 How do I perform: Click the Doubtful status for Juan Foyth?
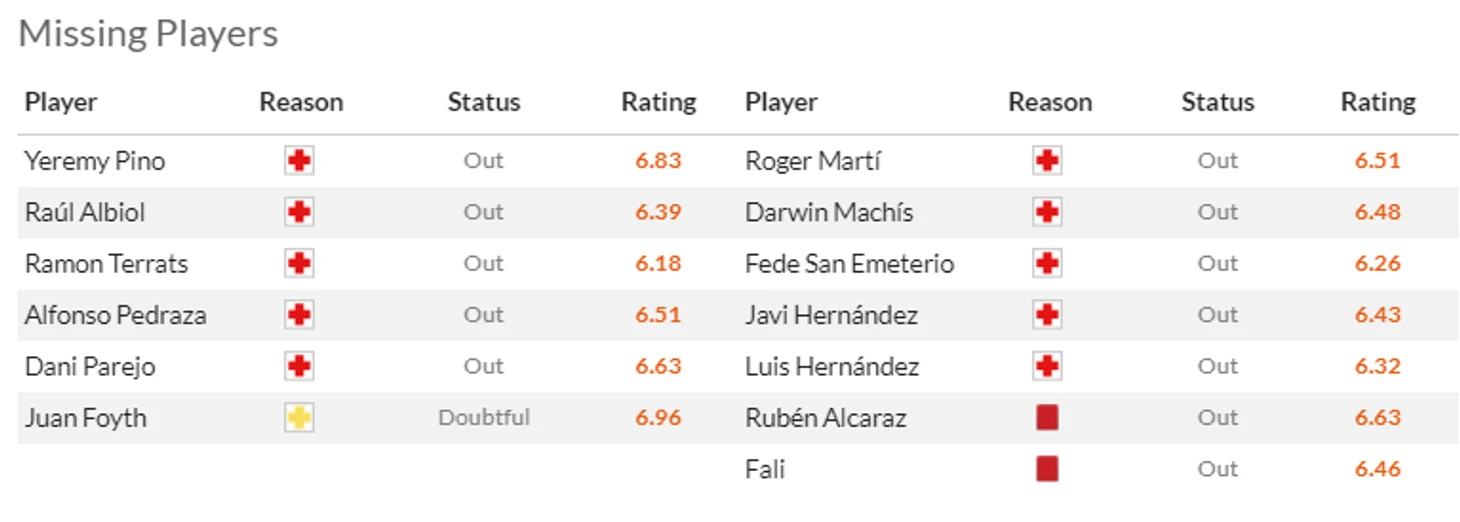484,418
